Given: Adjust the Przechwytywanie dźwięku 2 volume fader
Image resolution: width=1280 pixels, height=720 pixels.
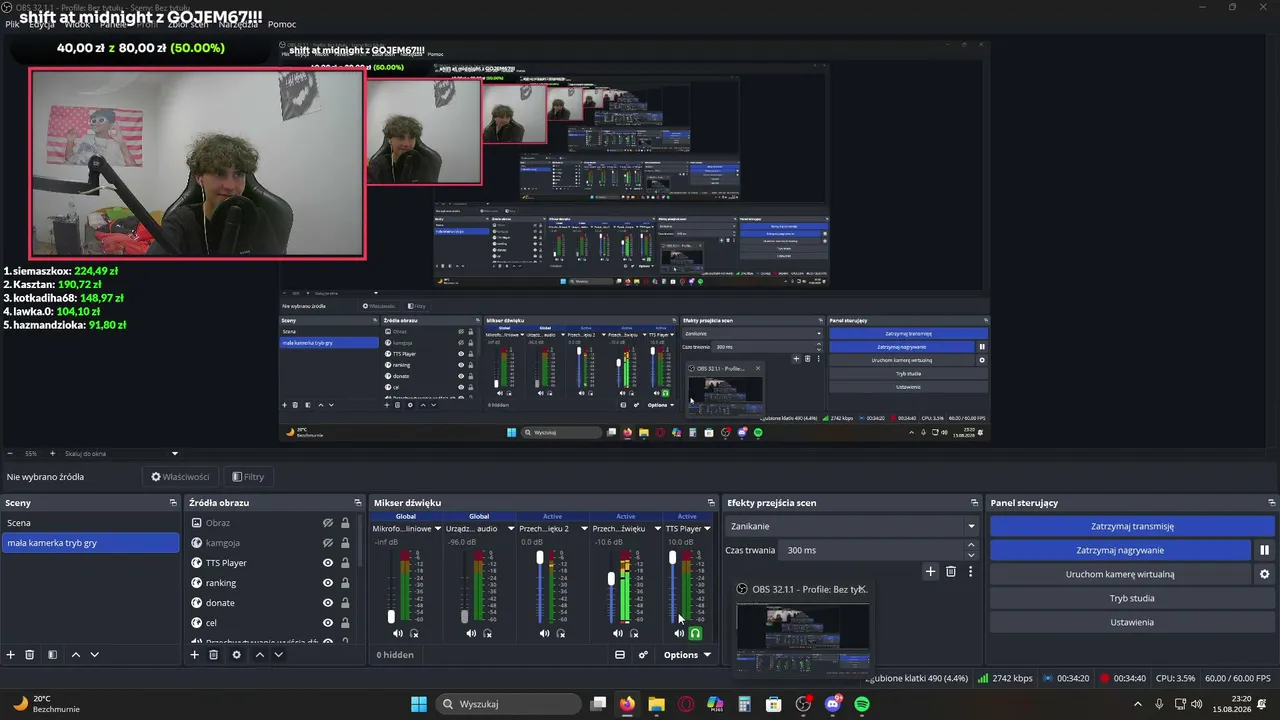Looking at the screenshot, I should tap(540, 557).
